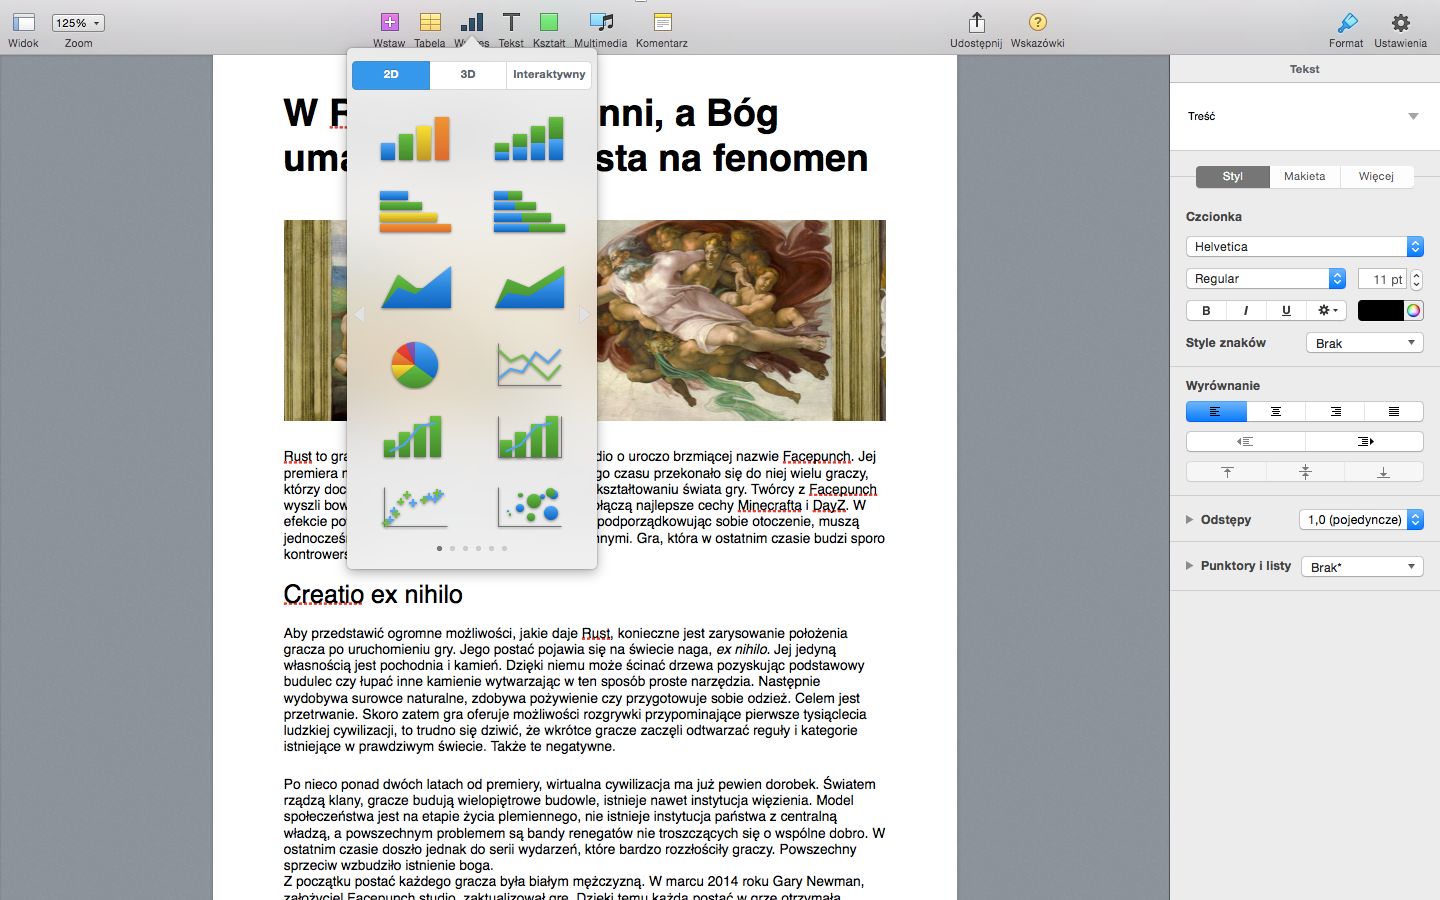Screen dimensions: 1440x900
Task: Open the color wheel picker
Action: tap(1413, 310)
